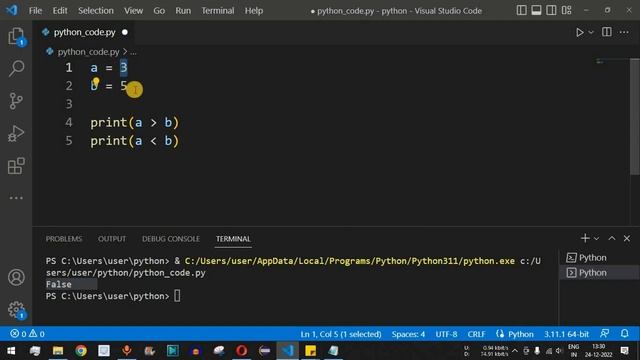Image resolution: width=640 pixels, height=360 pixels.
Task: Switch to the DEBUG CONSOLE tab
Action: click(171, 239)
